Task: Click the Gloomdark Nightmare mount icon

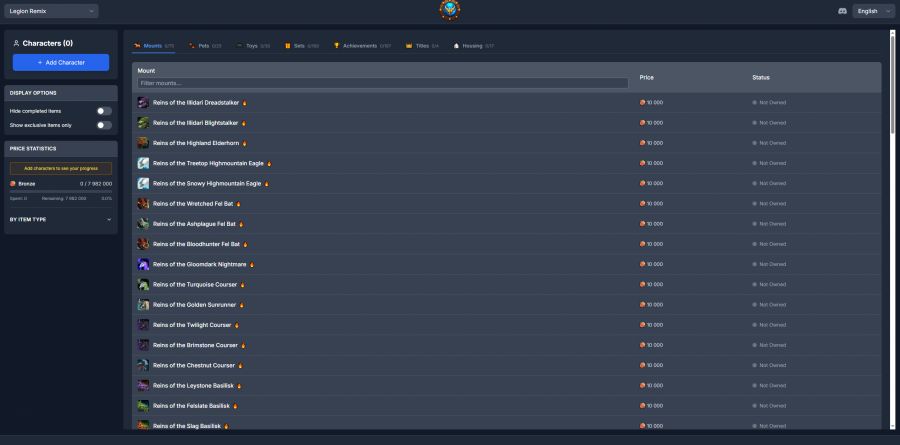Action: (x=143, y=264)
